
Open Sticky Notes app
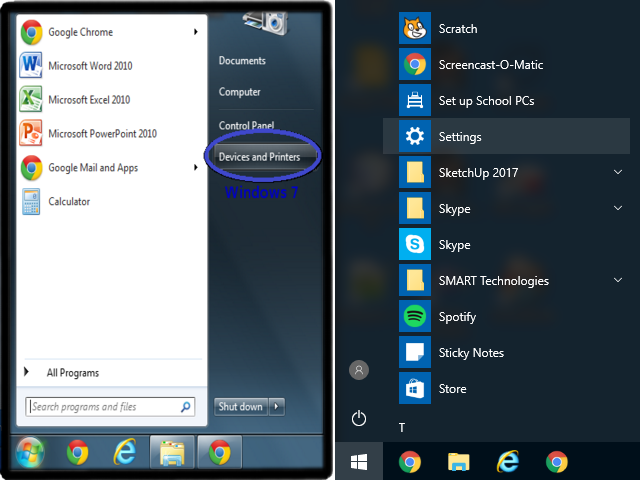pyautogui.click(x=470, y=353)
